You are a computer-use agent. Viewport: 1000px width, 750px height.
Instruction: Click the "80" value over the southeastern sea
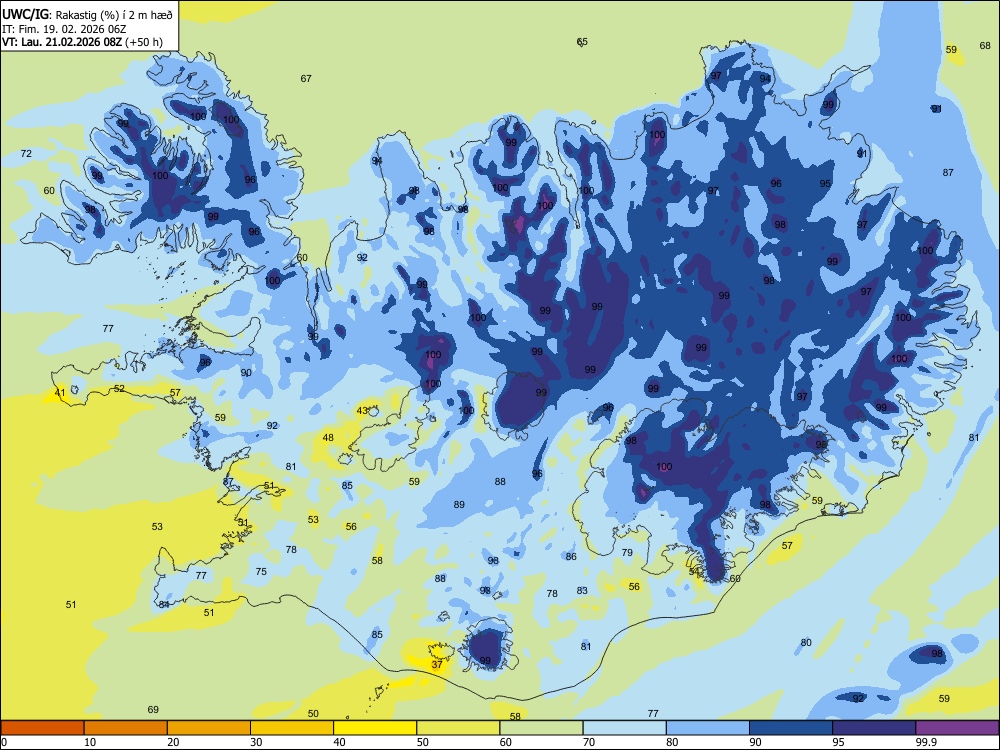click(806, 642)
